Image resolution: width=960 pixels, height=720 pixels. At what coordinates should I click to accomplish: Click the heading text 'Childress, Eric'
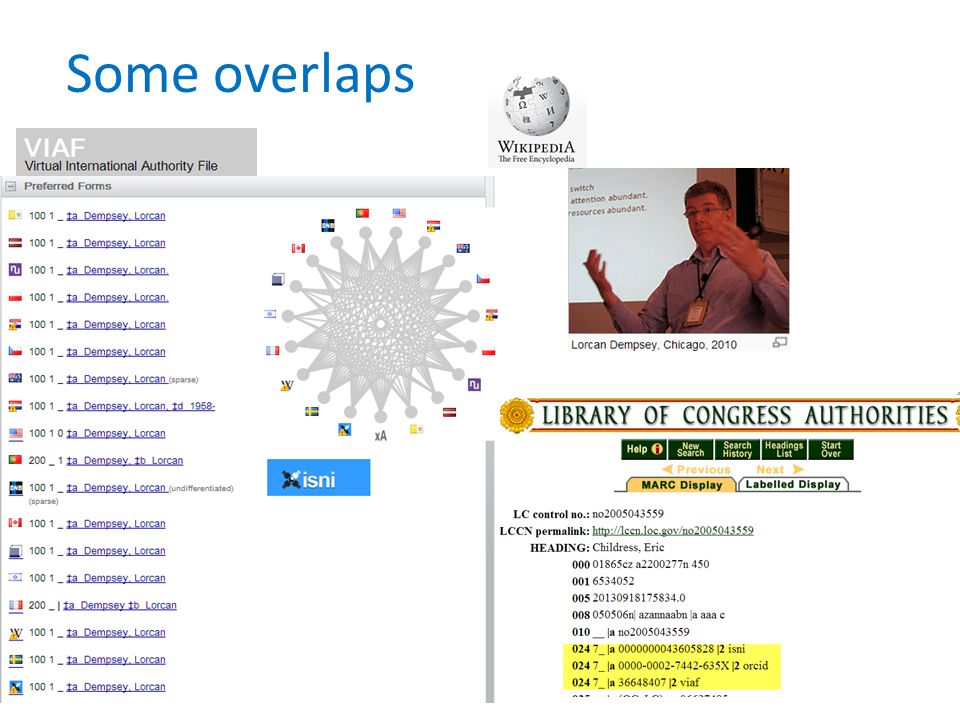[628, 547]
